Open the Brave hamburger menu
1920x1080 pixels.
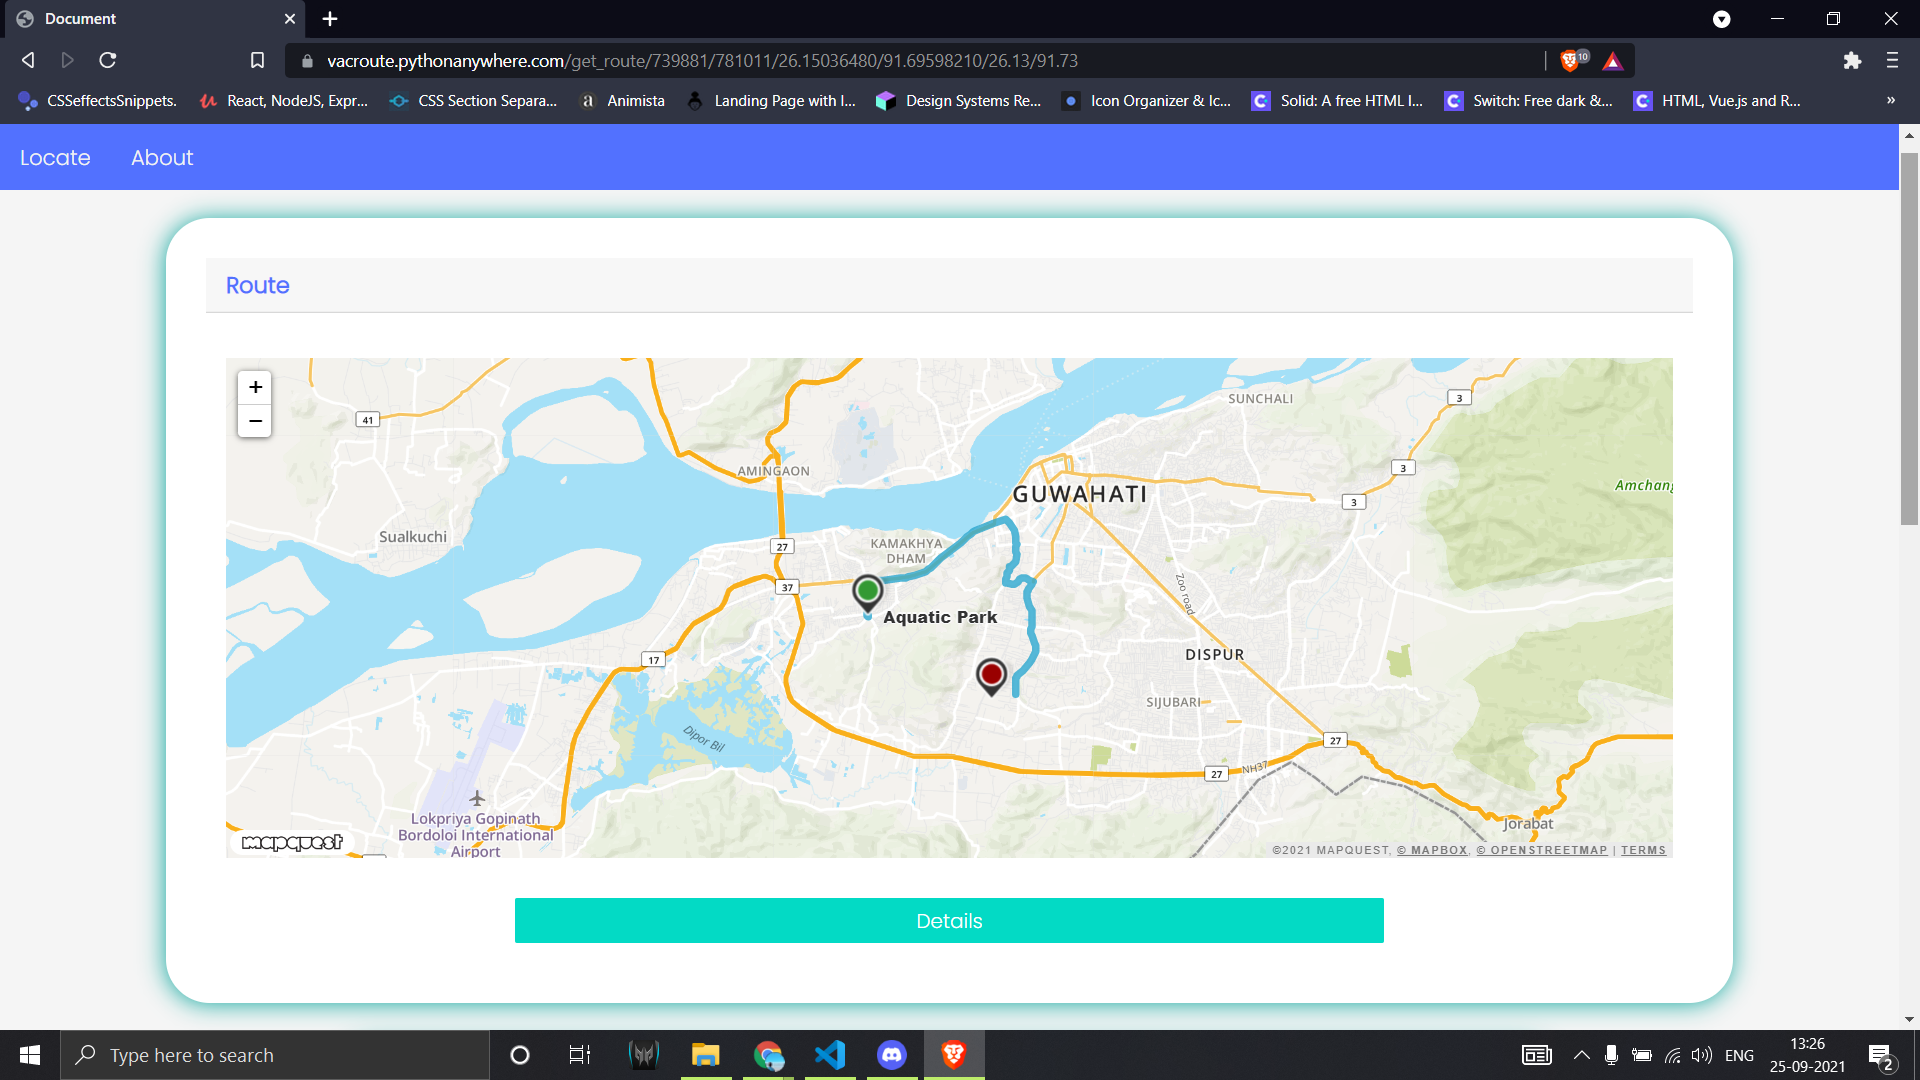point(1892,61)
